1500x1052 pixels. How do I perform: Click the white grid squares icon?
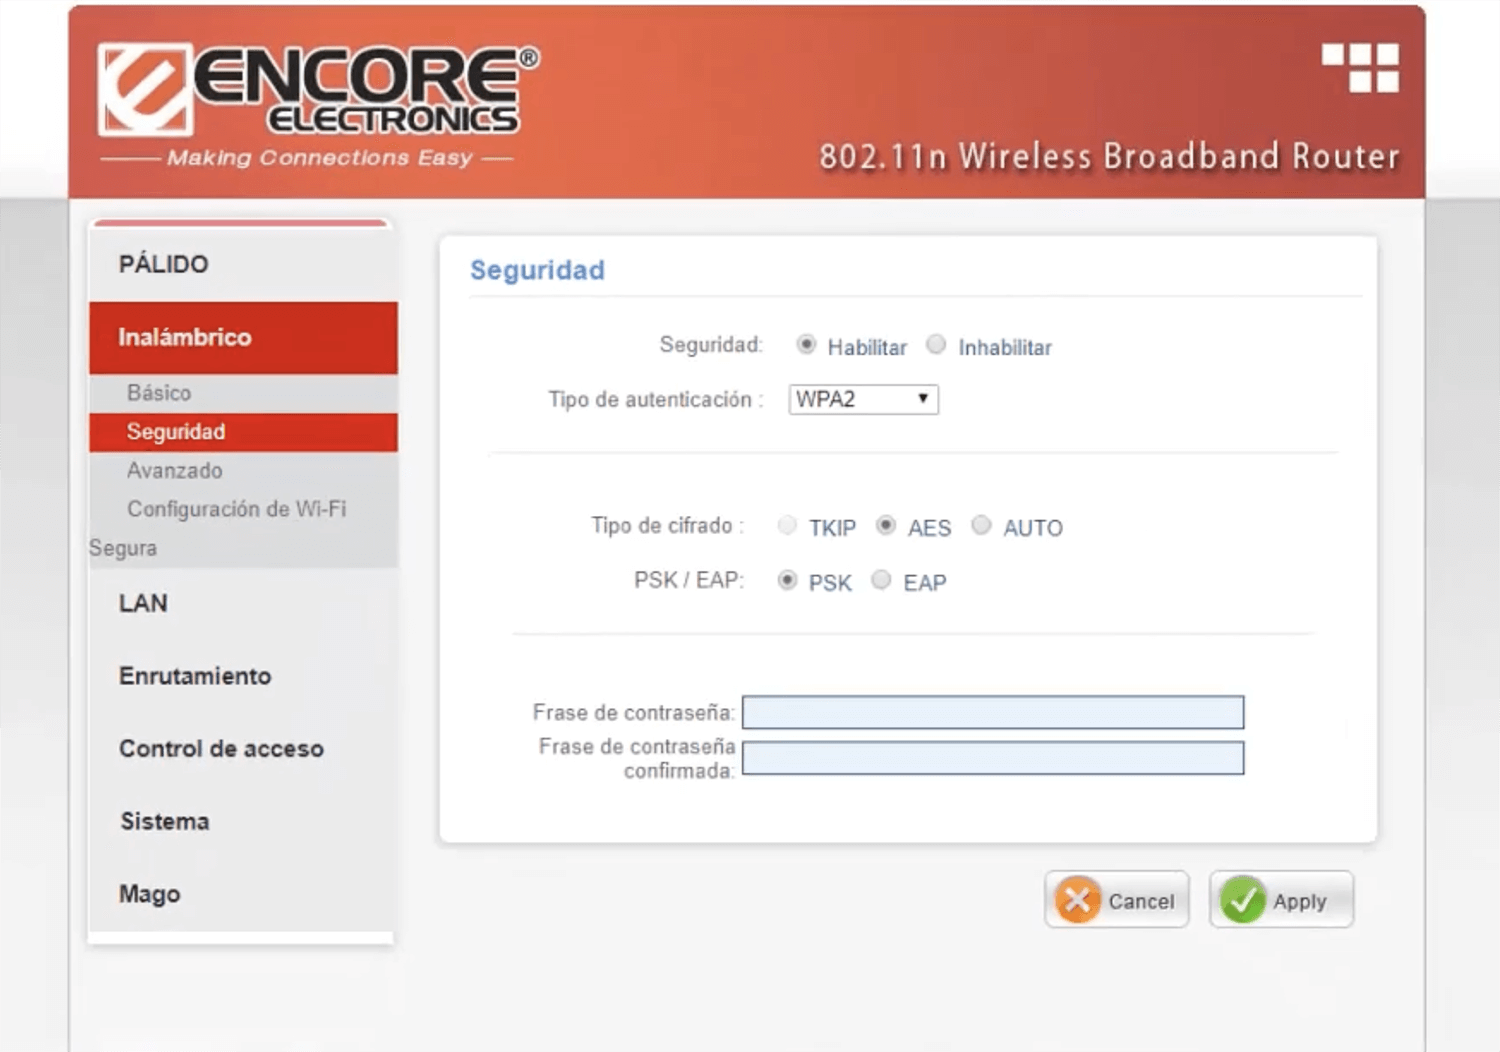point(1360,68)
